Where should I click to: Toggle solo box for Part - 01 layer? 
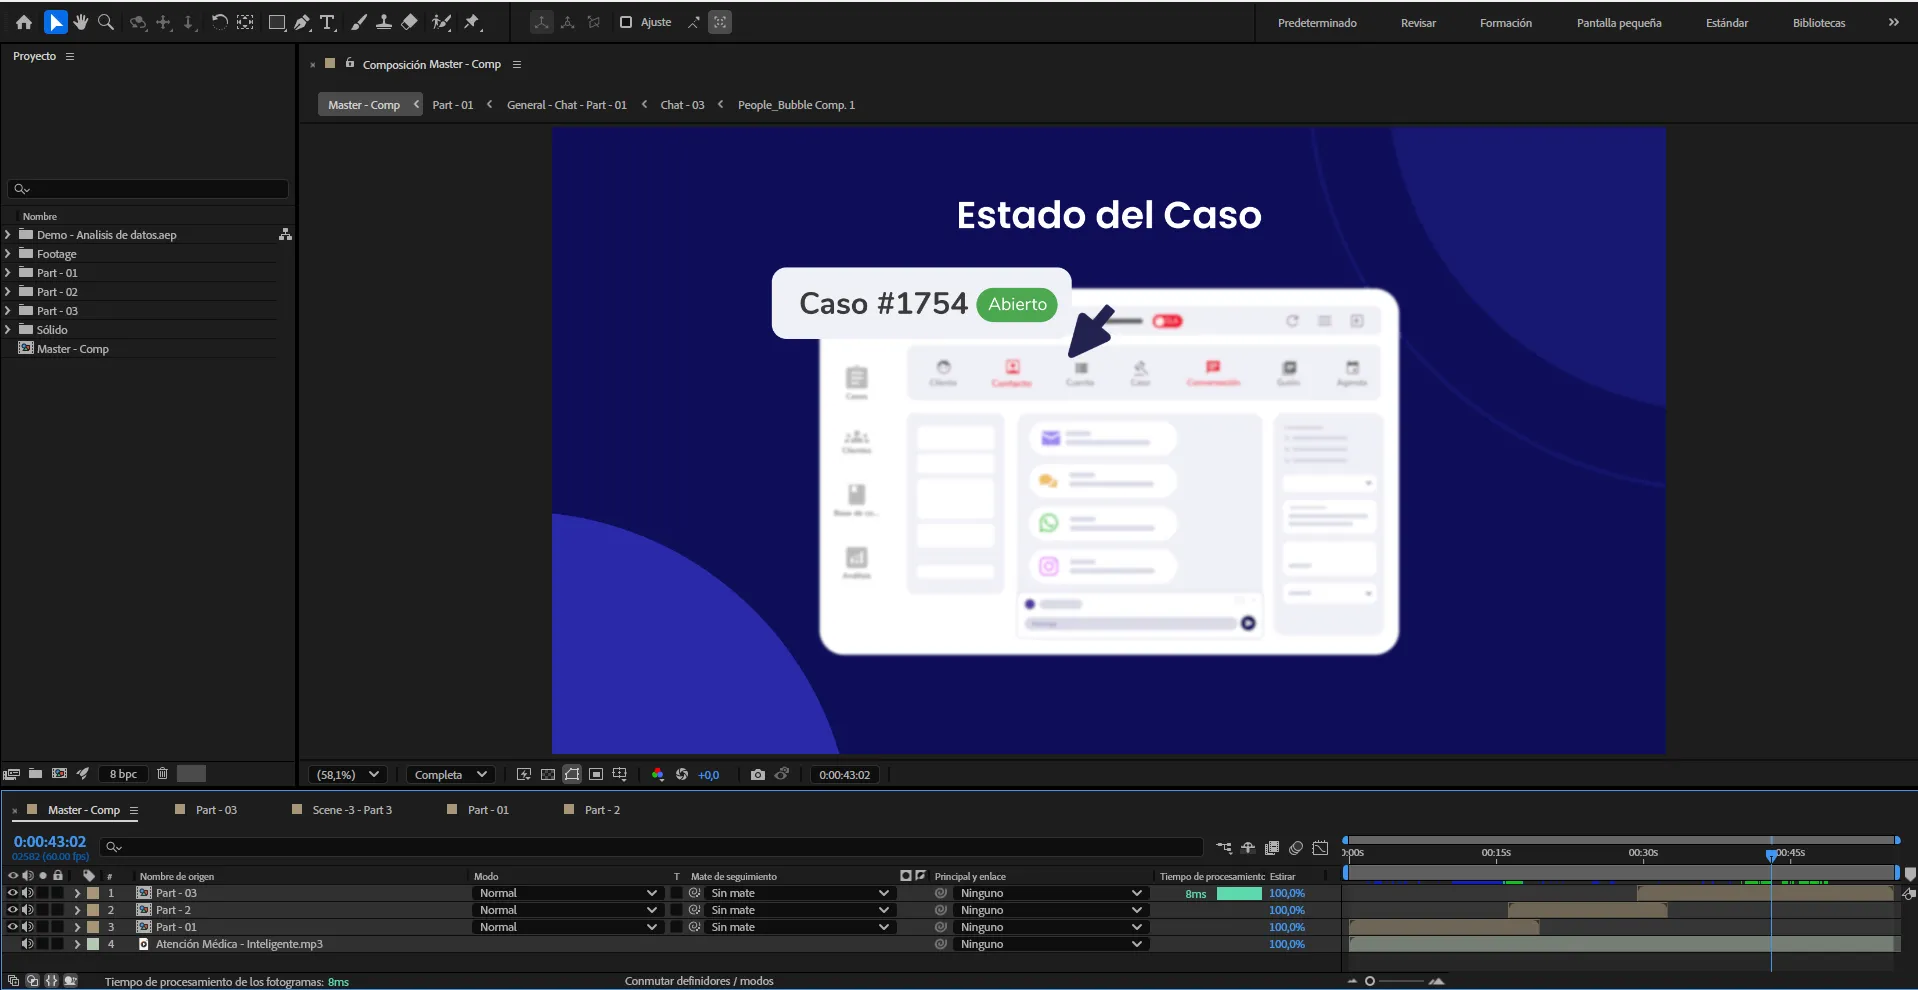pos(43,927)
